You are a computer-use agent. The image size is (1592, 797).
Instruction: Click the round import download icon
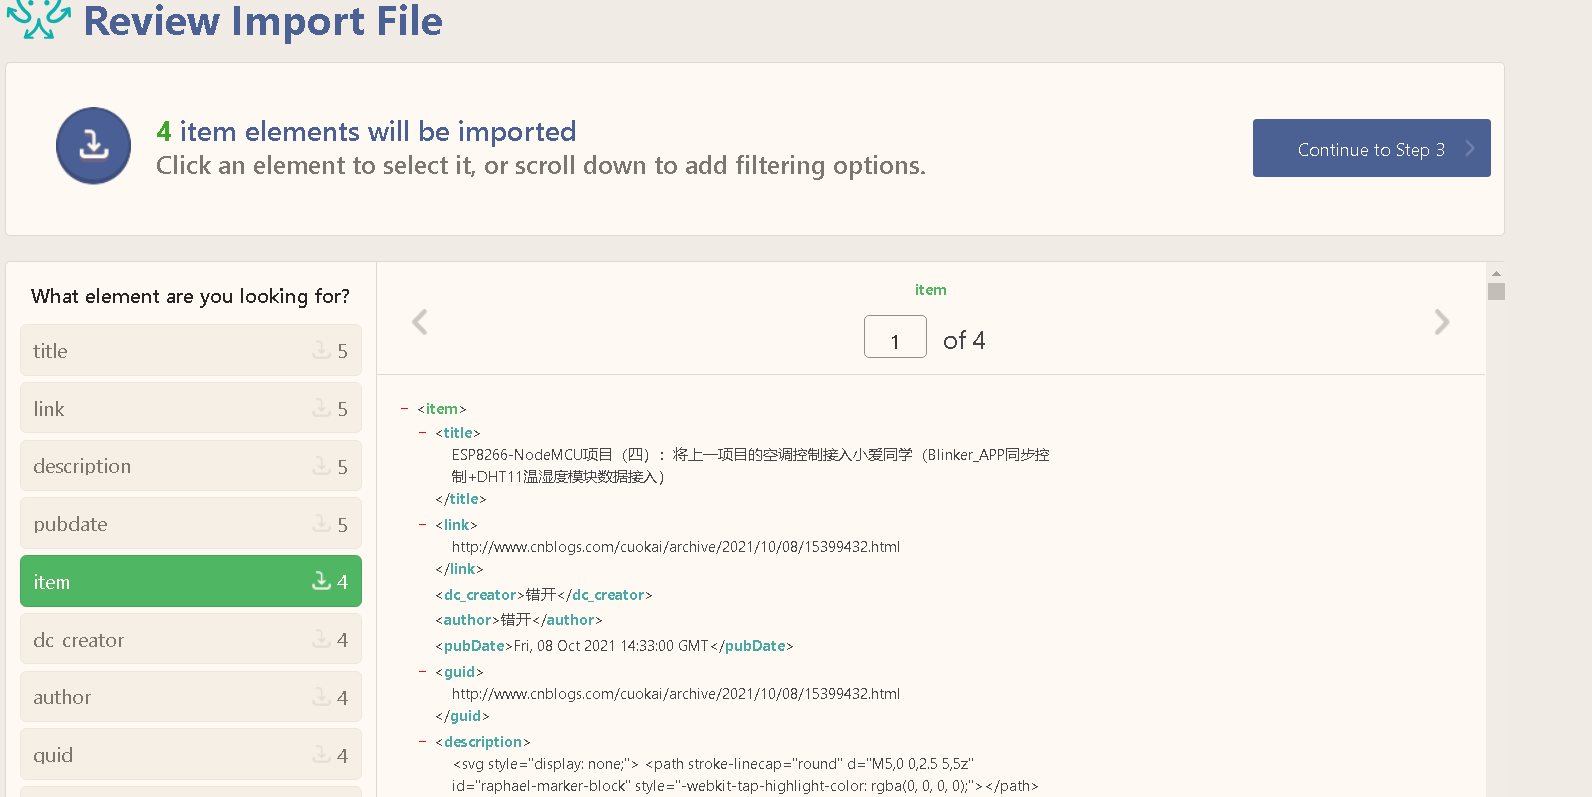[93, 146]
